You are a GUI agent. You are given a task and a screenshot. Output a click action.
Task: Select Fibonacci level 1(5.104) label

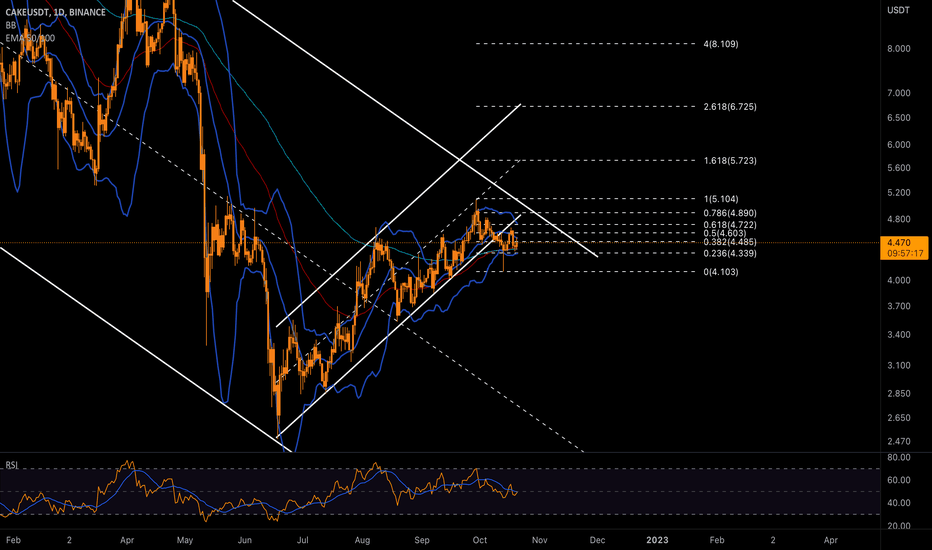(721, 199)
